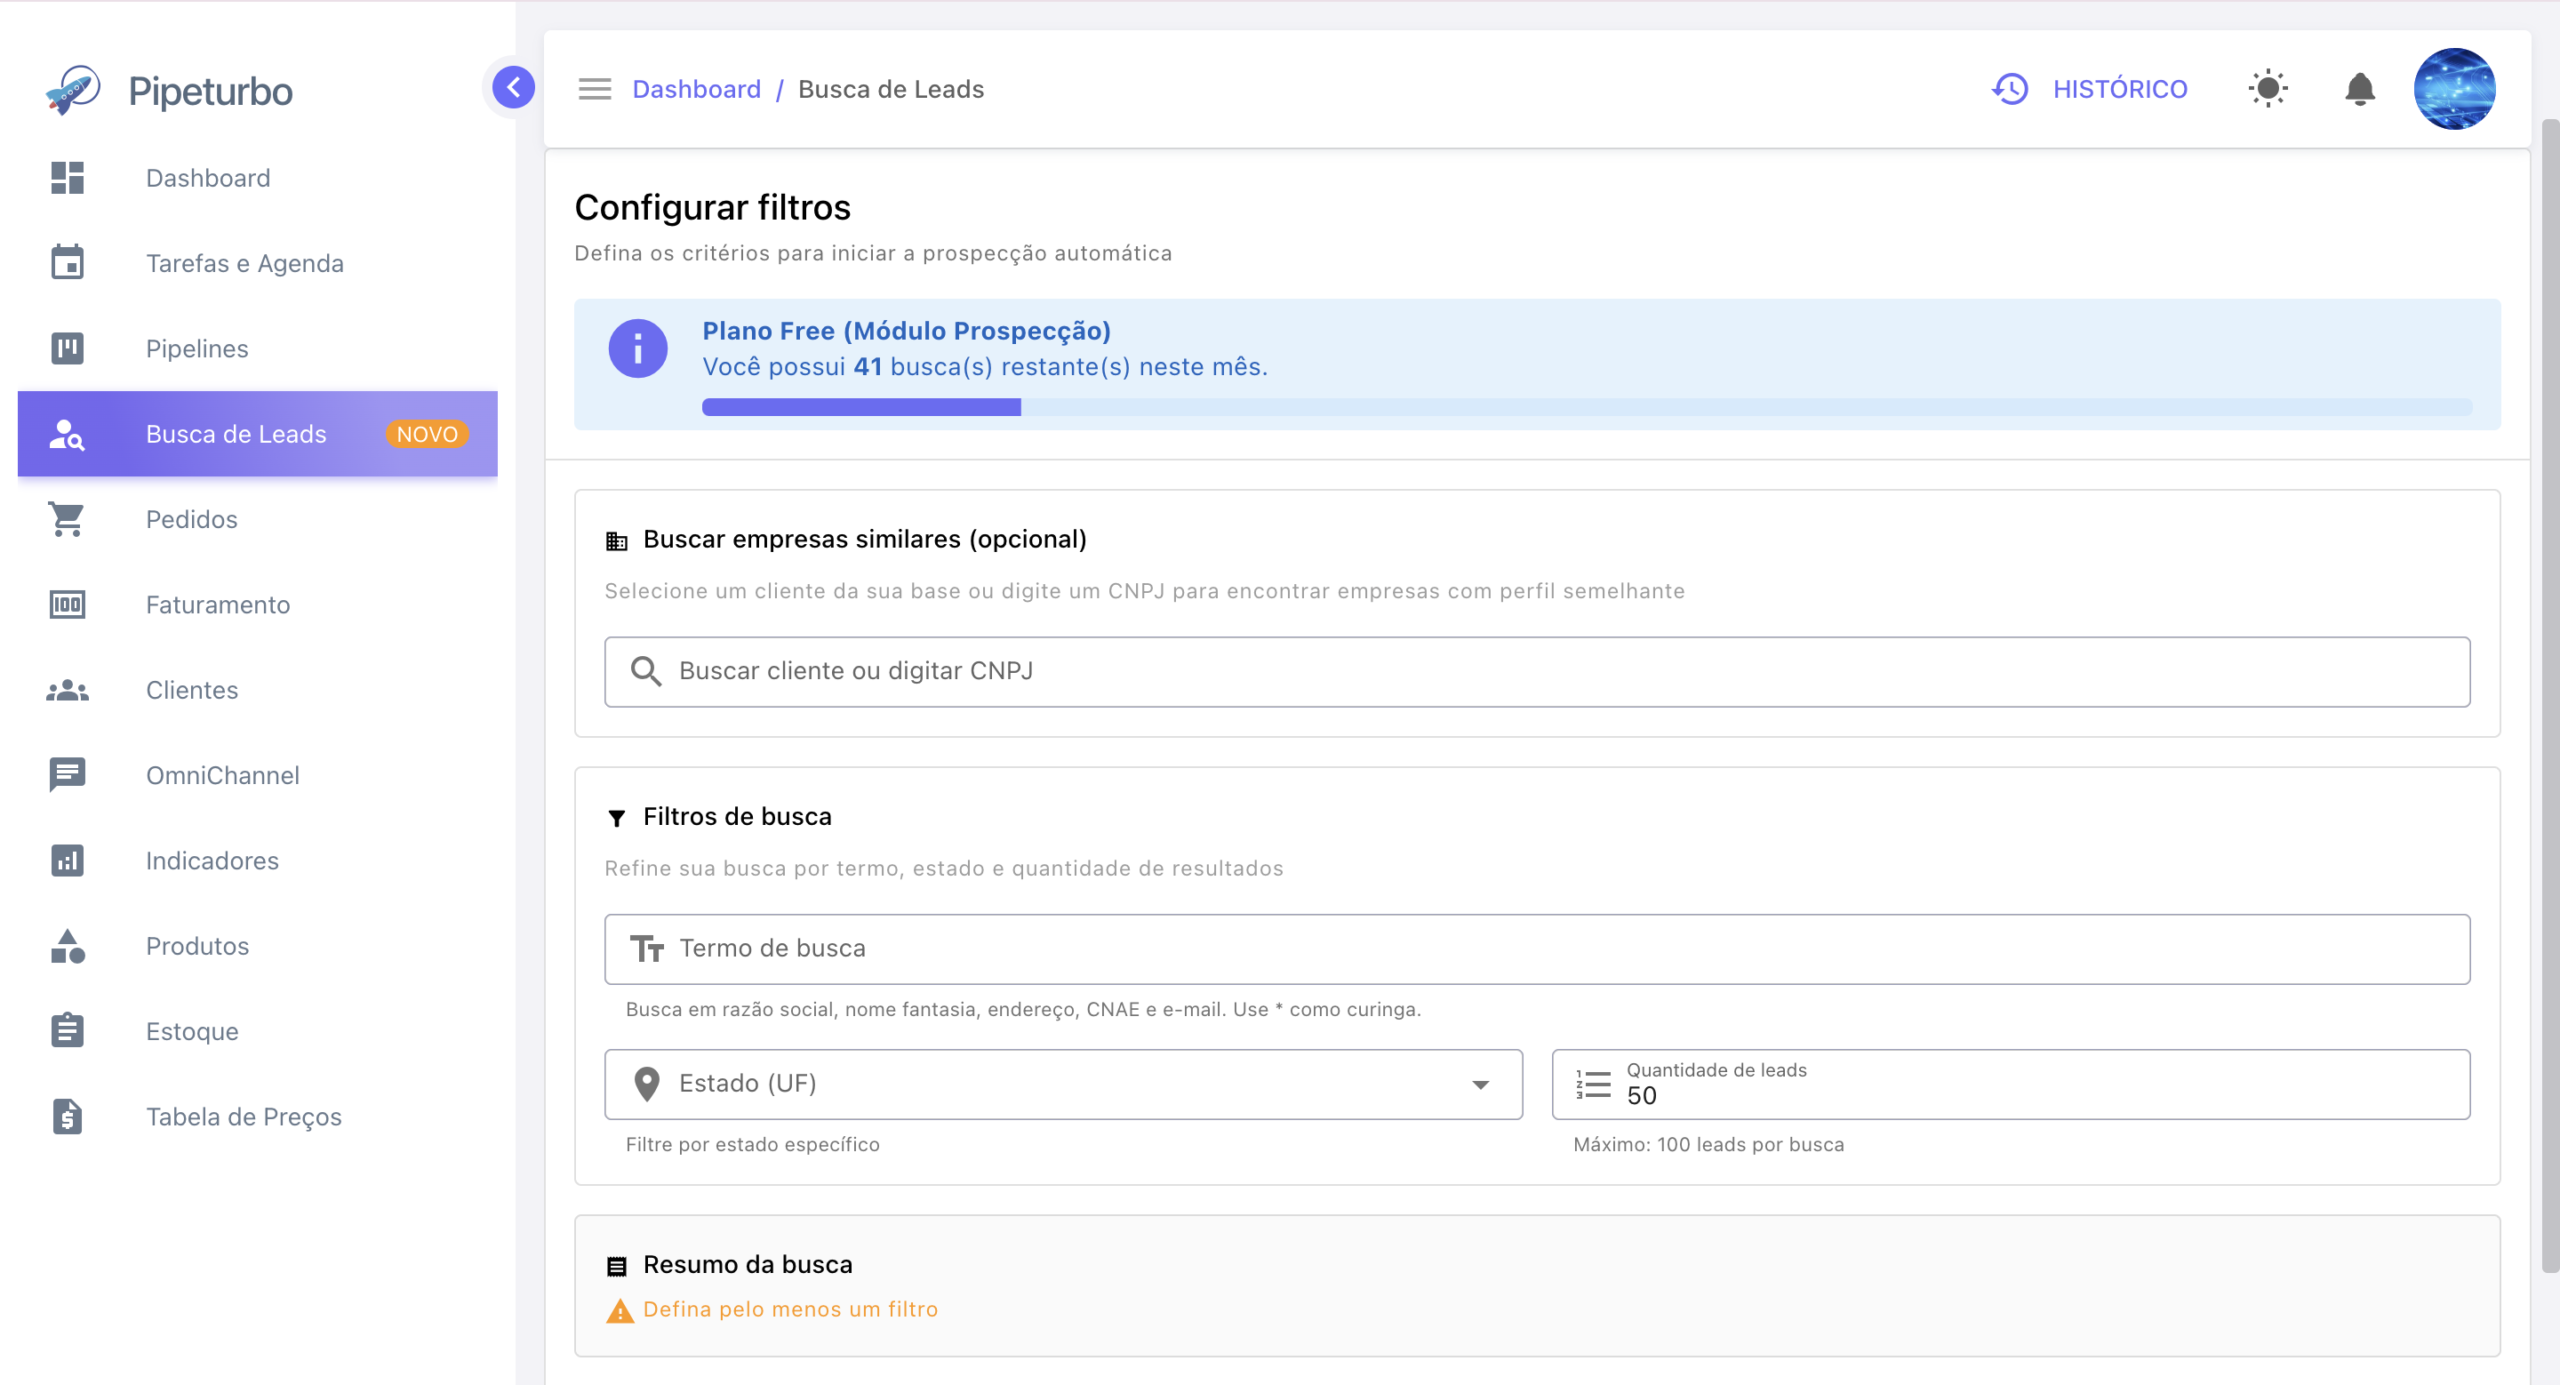The width and height of the screenshot is (2560, 1385).
Task: Focus the Termo de busca field
Action: pos(1537,949)
